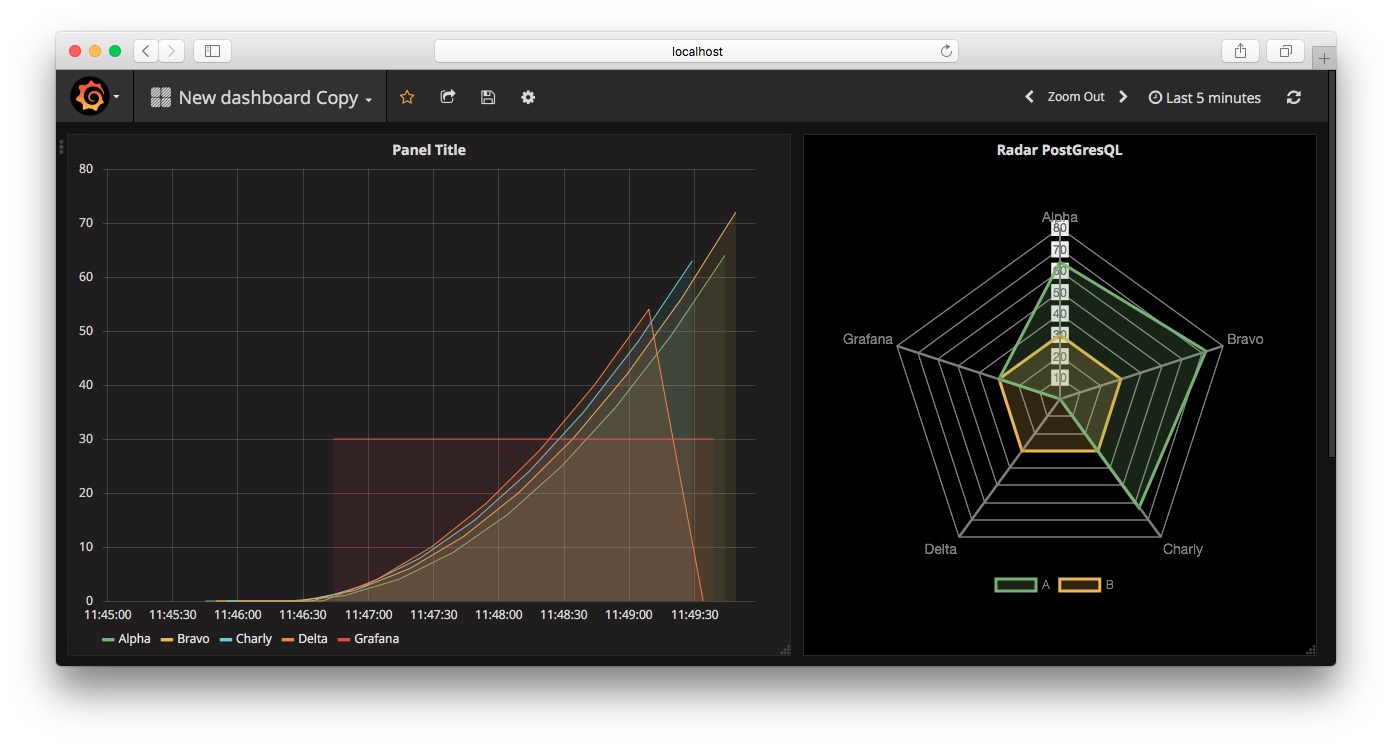This screenshot has height=746, width=1392.
Task: Expand the Grafana logo caret menu
Action: 116,97
